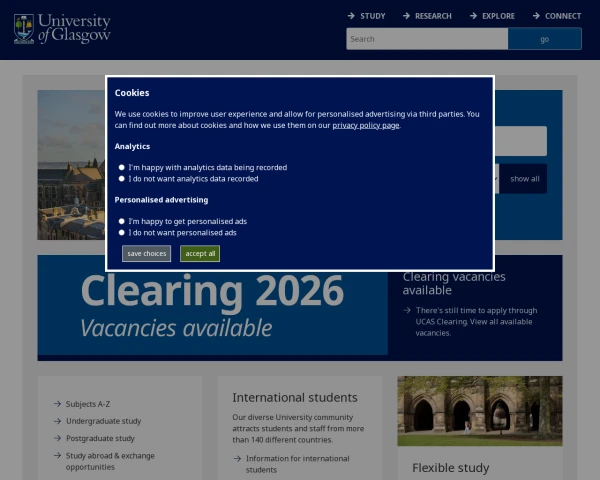Open the UCAS Clearing vacancies link
Viewport: 600px width, 480px height.
476,322
